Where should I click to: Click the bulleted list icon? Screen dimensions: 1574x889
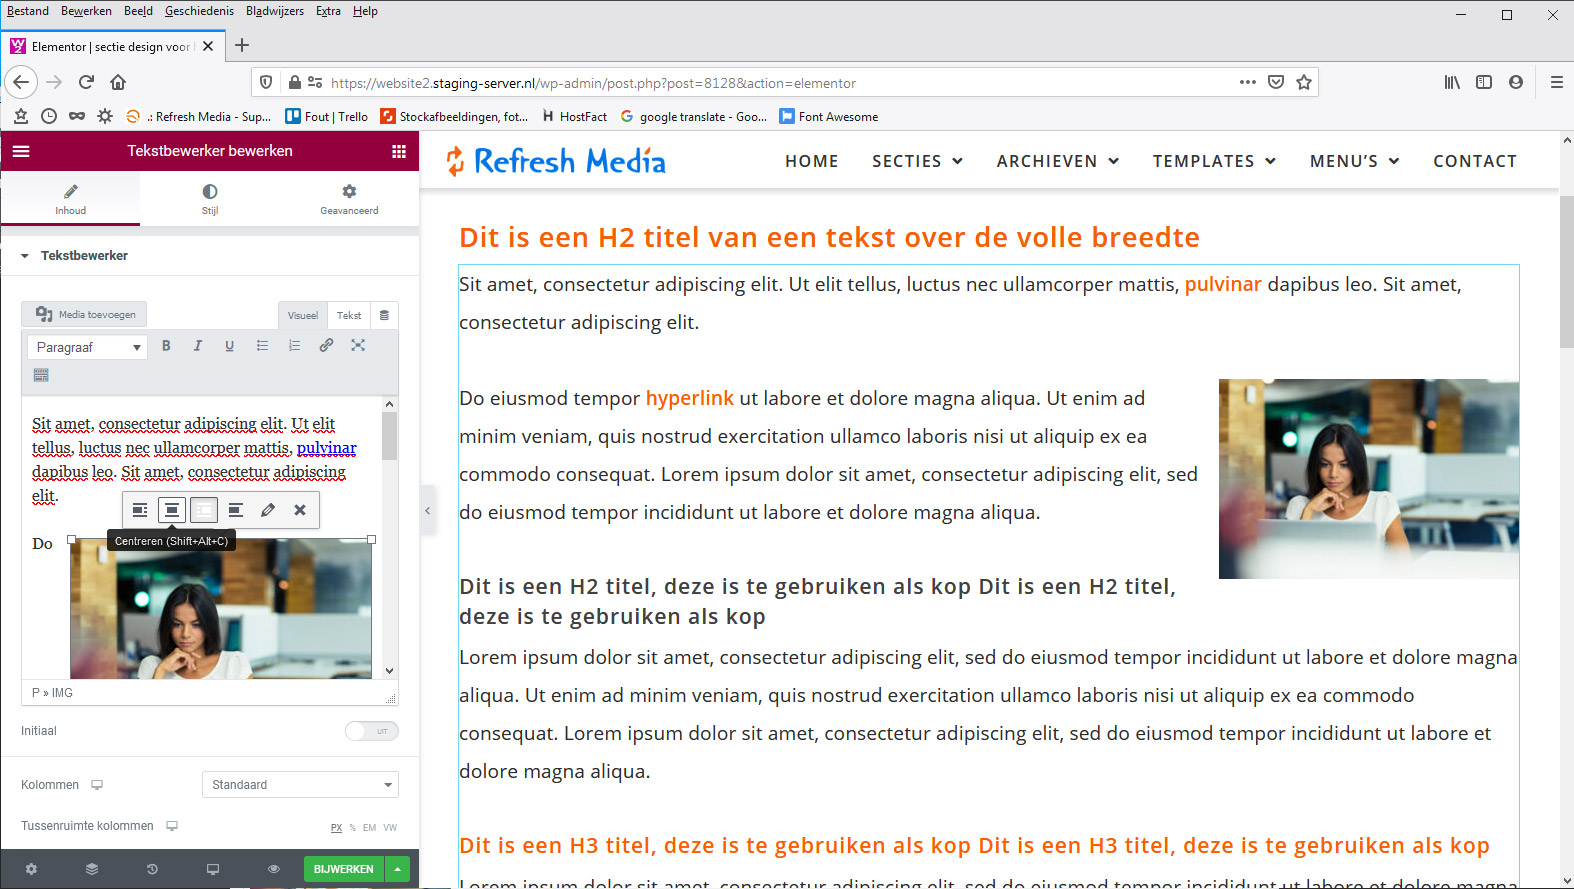262,346
